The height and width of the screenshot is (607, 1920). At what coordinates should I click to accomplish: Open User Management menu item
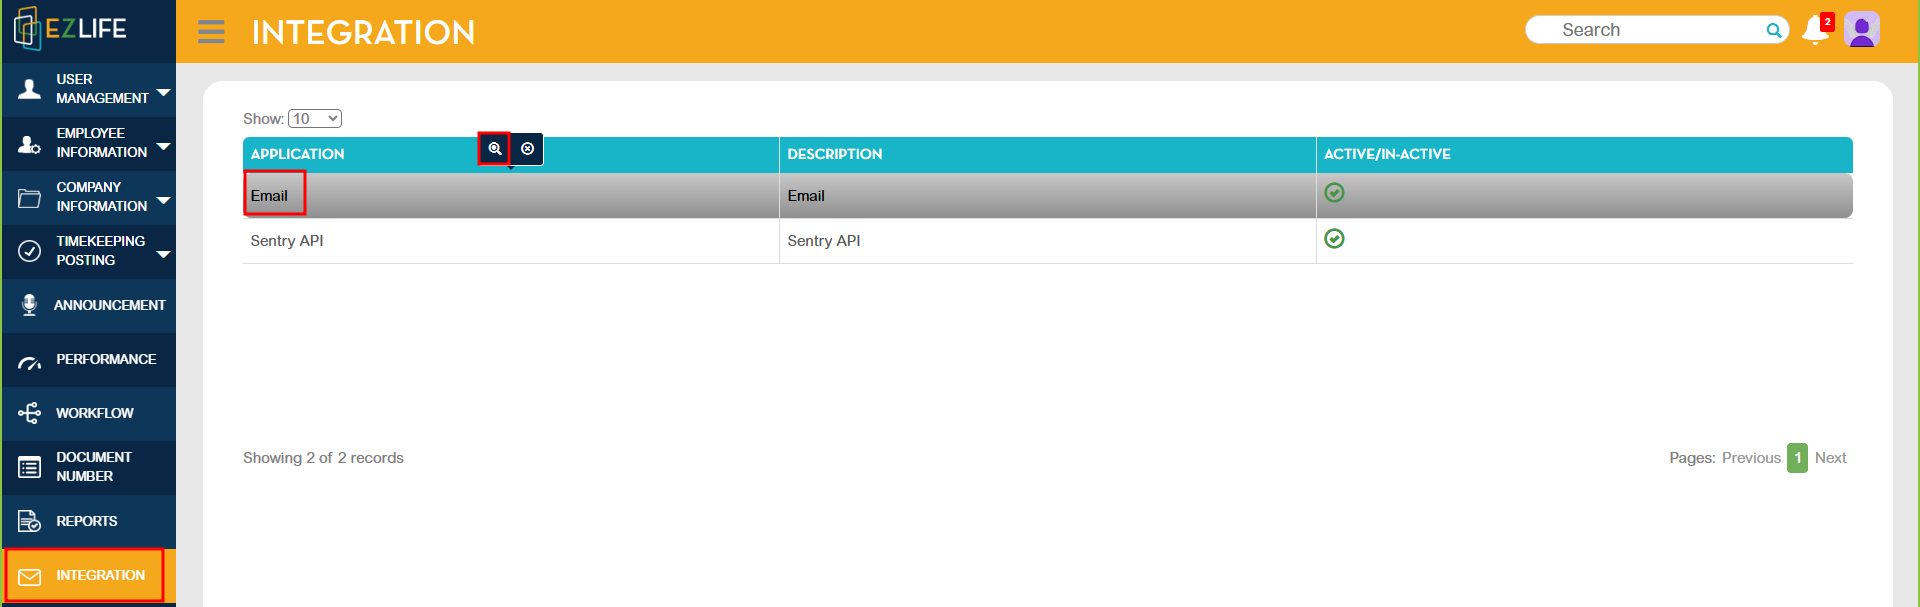pos(89,89)
